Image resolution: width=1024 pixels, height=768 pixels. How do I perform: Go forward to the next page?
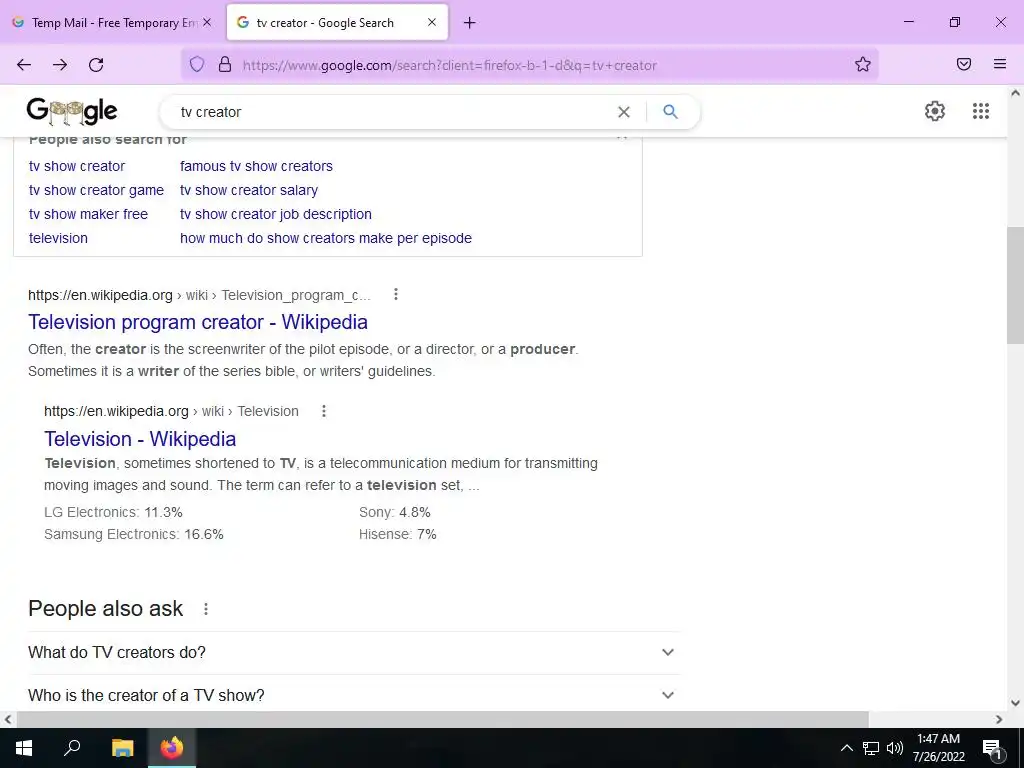click(x=60, y=65)
